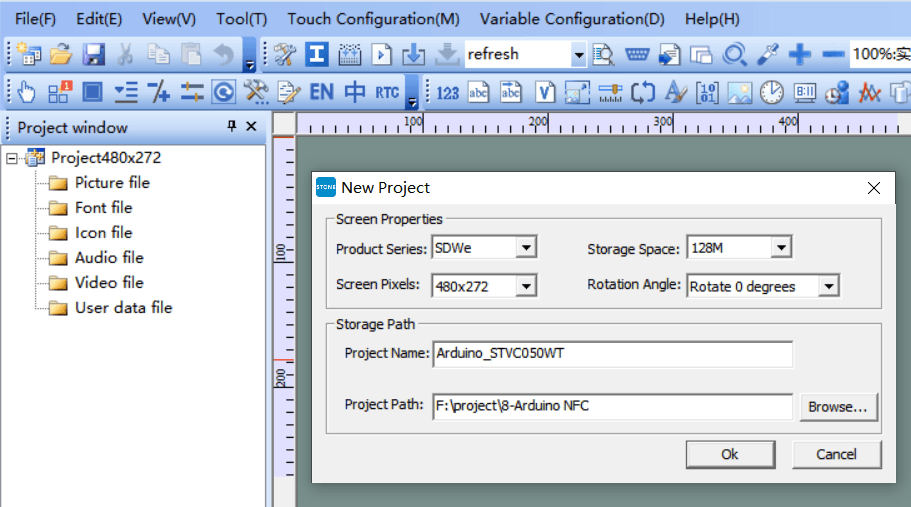Select the 123 numeric display icon
Screen dimensions: 911x507
point(447,93)
